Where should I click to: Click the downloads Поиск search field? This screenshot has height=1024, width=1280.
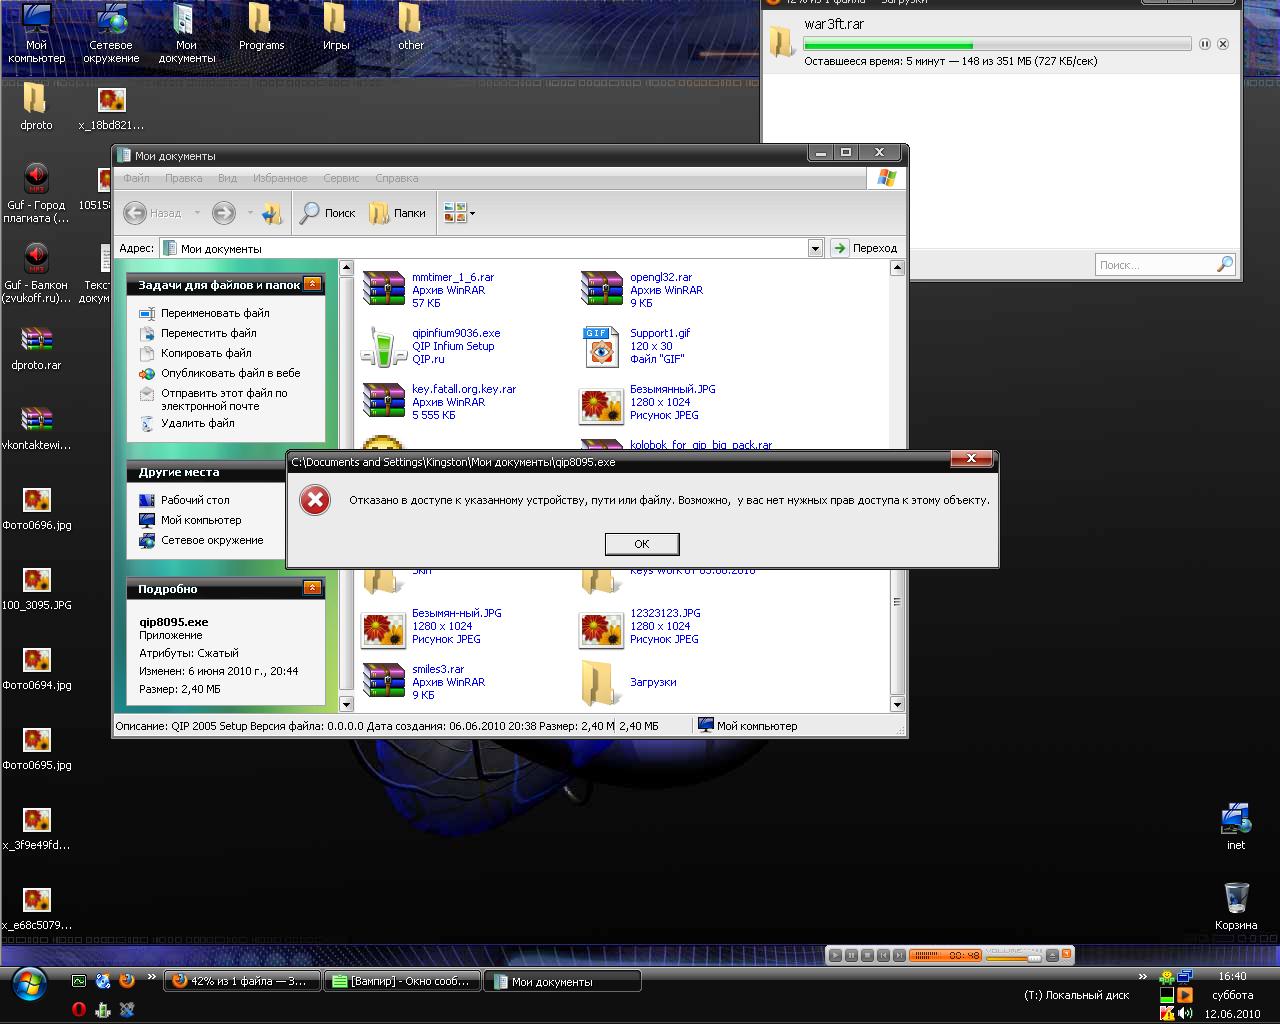1154,265
